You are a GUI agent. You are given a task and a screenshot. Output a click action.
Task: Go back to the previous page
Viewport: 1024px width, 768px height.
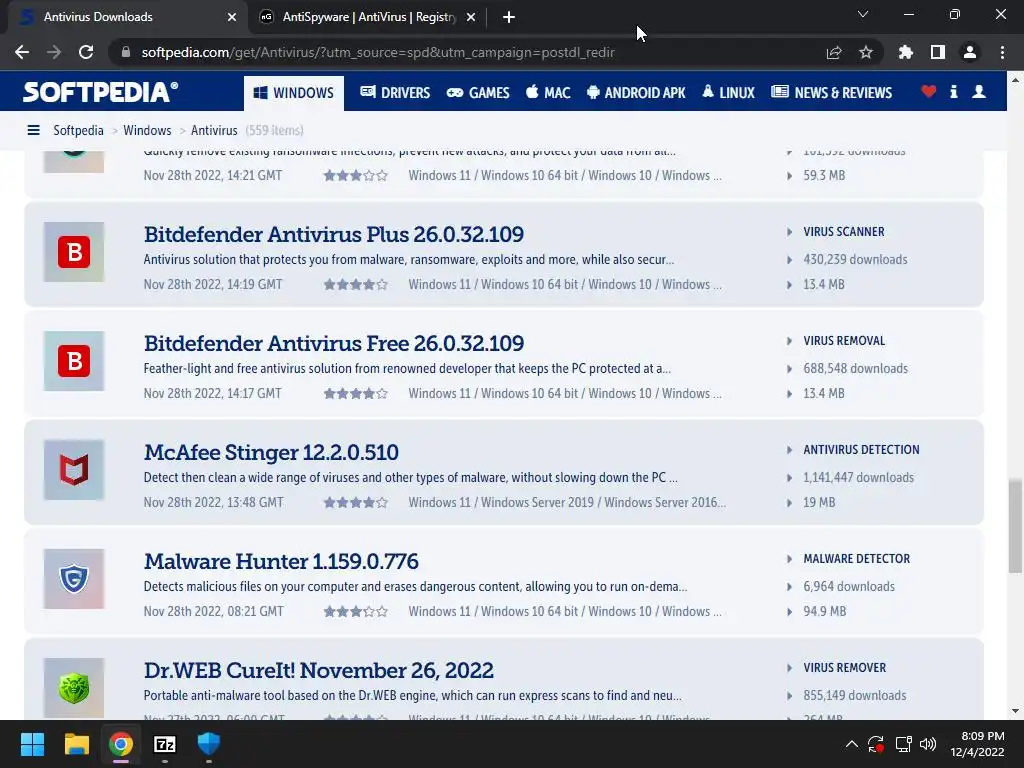[x=22, y=52]
